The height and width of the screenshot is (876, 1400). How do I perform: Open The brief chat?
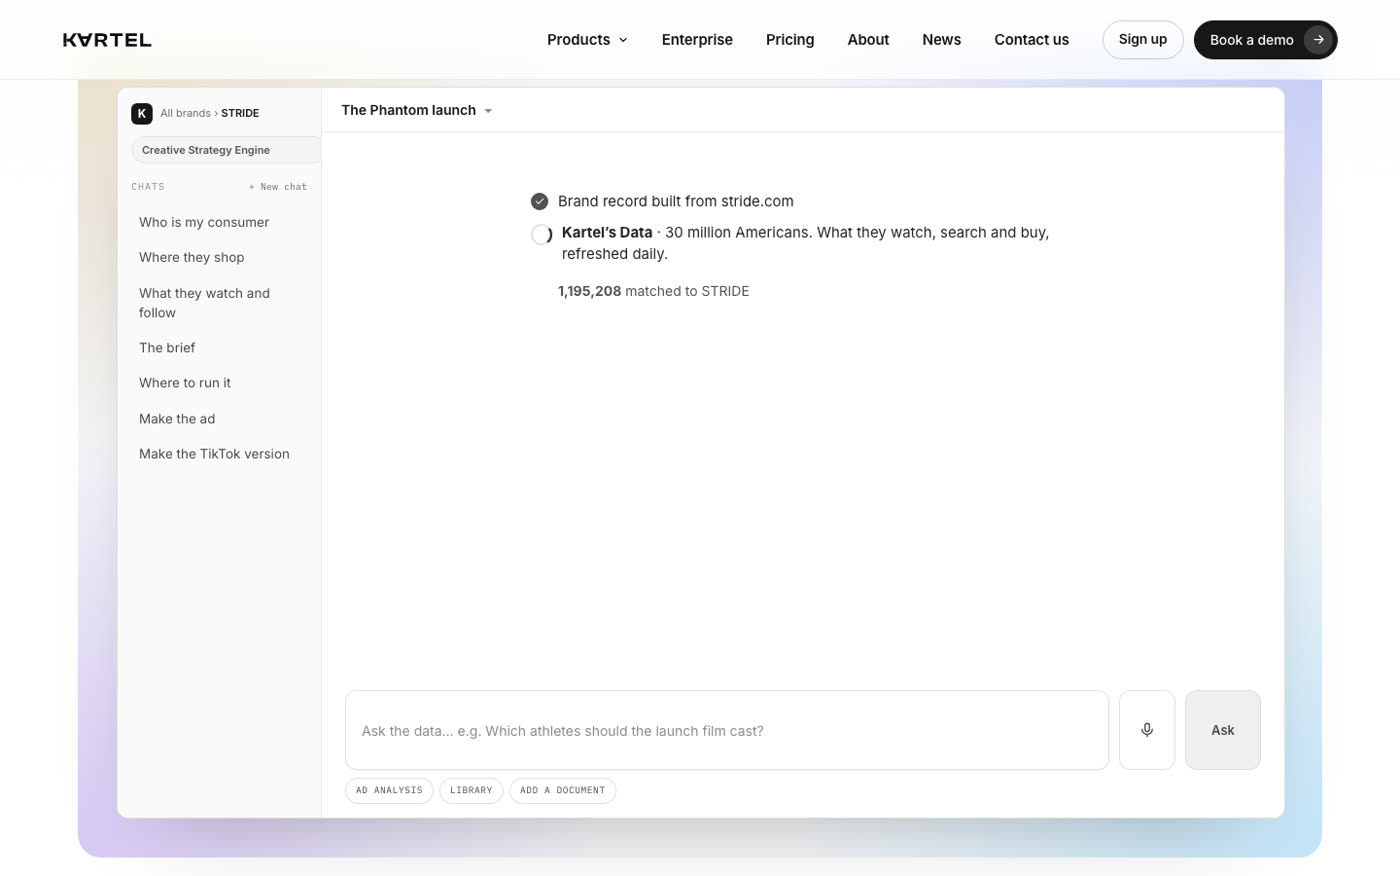click(167, 348)
